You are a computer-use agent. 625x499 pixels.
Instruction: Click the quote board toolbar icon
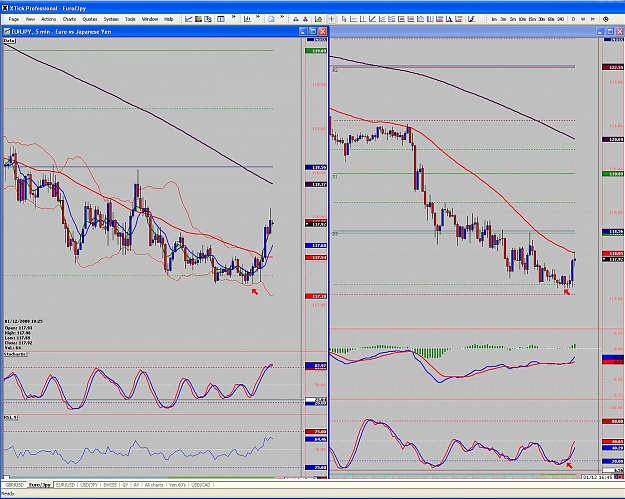click(208, 19)
